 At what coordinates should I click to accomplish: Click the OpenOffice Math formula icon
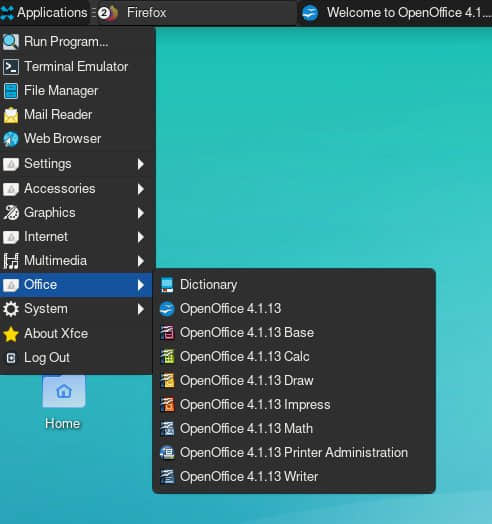pyautogui.click(x=167, y=429)
